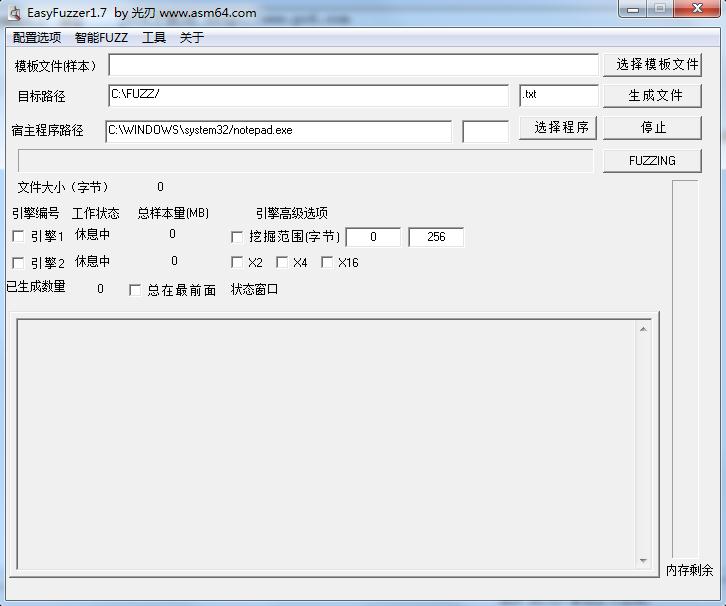Minimize the EasyFuzzer window
This screenshot has width=726, height=606.
click(633, 9)
